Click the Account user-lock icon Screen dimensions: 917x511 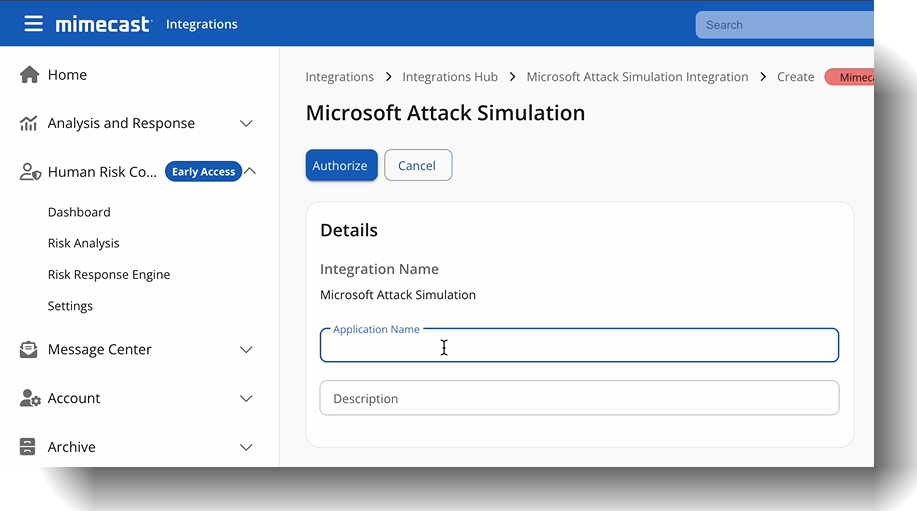coord(29,398)
